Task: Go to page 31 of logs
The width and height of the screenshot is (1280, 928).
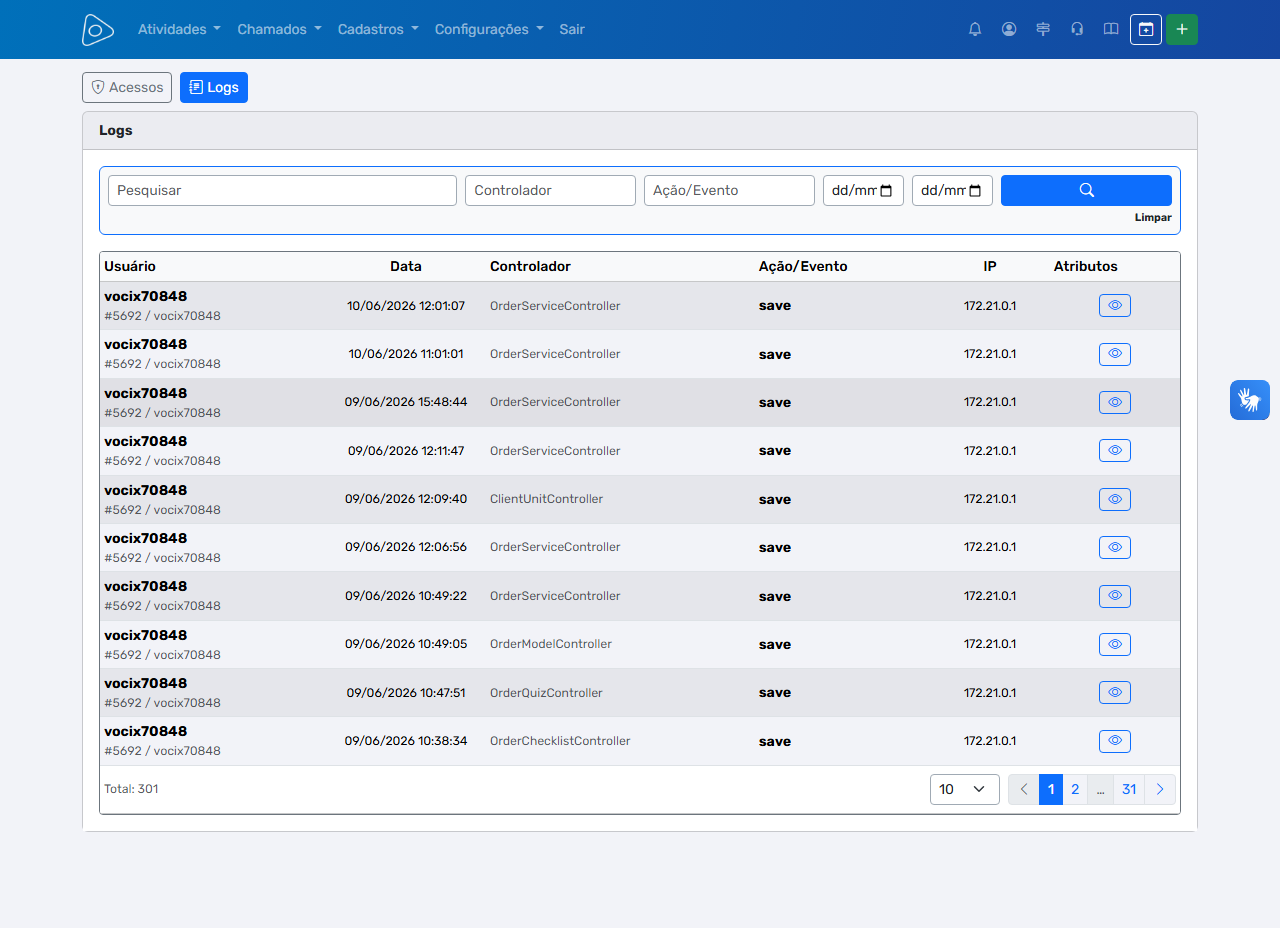Action: 1129,789
